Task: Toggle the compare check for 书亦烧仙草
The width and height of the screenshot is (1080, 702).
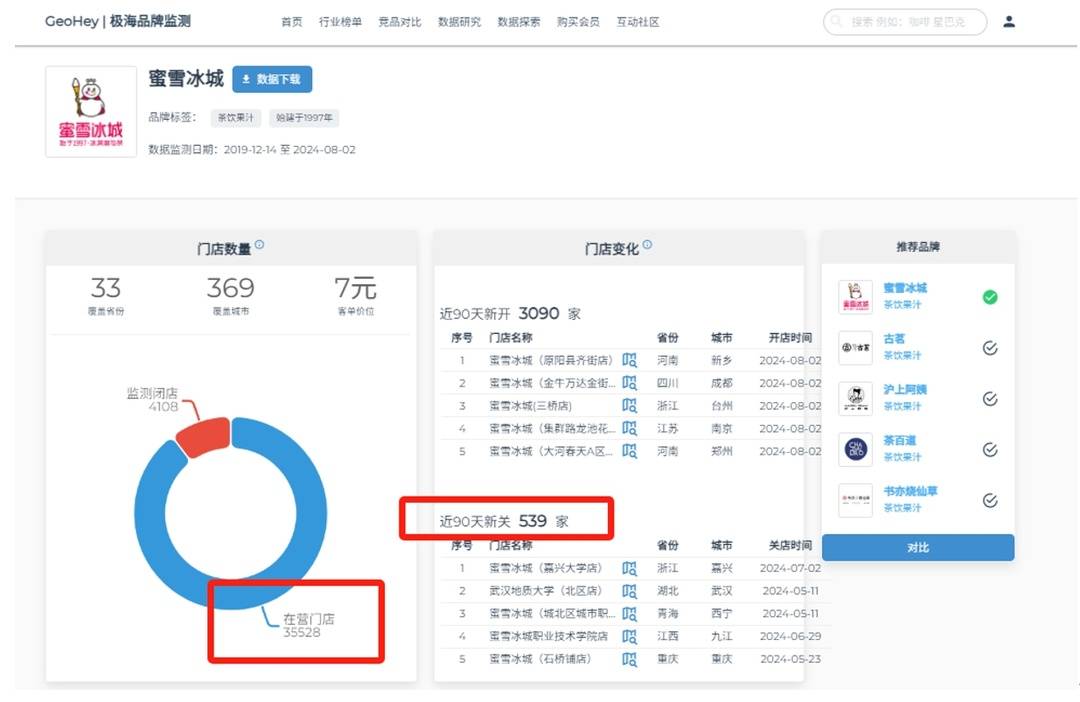Action: coord(990,501)
